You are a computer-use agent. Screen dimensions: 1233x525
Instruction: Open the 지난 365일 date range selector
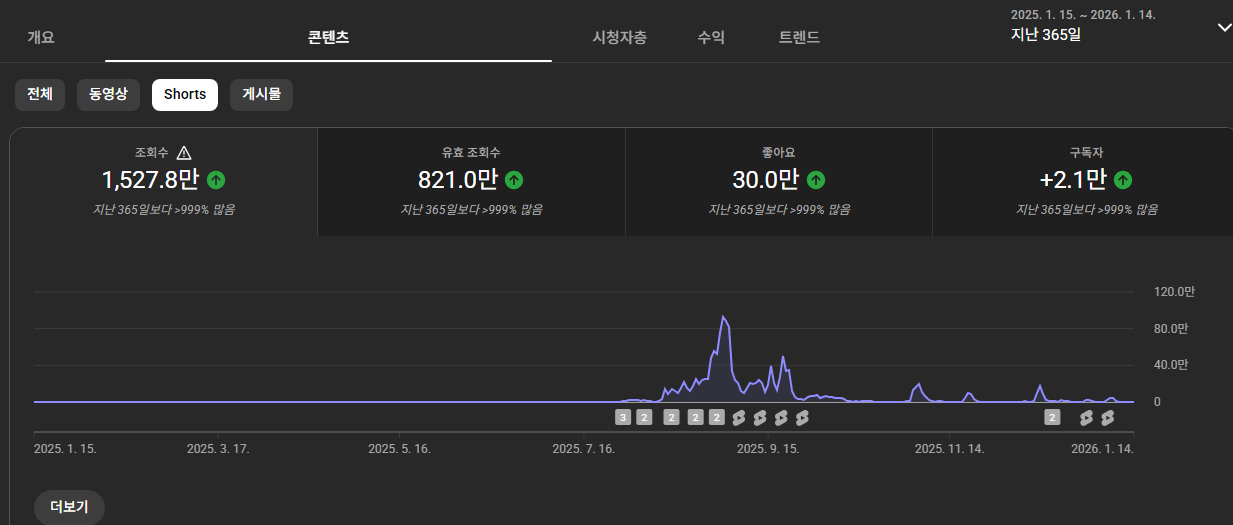tap(1046, 35)
